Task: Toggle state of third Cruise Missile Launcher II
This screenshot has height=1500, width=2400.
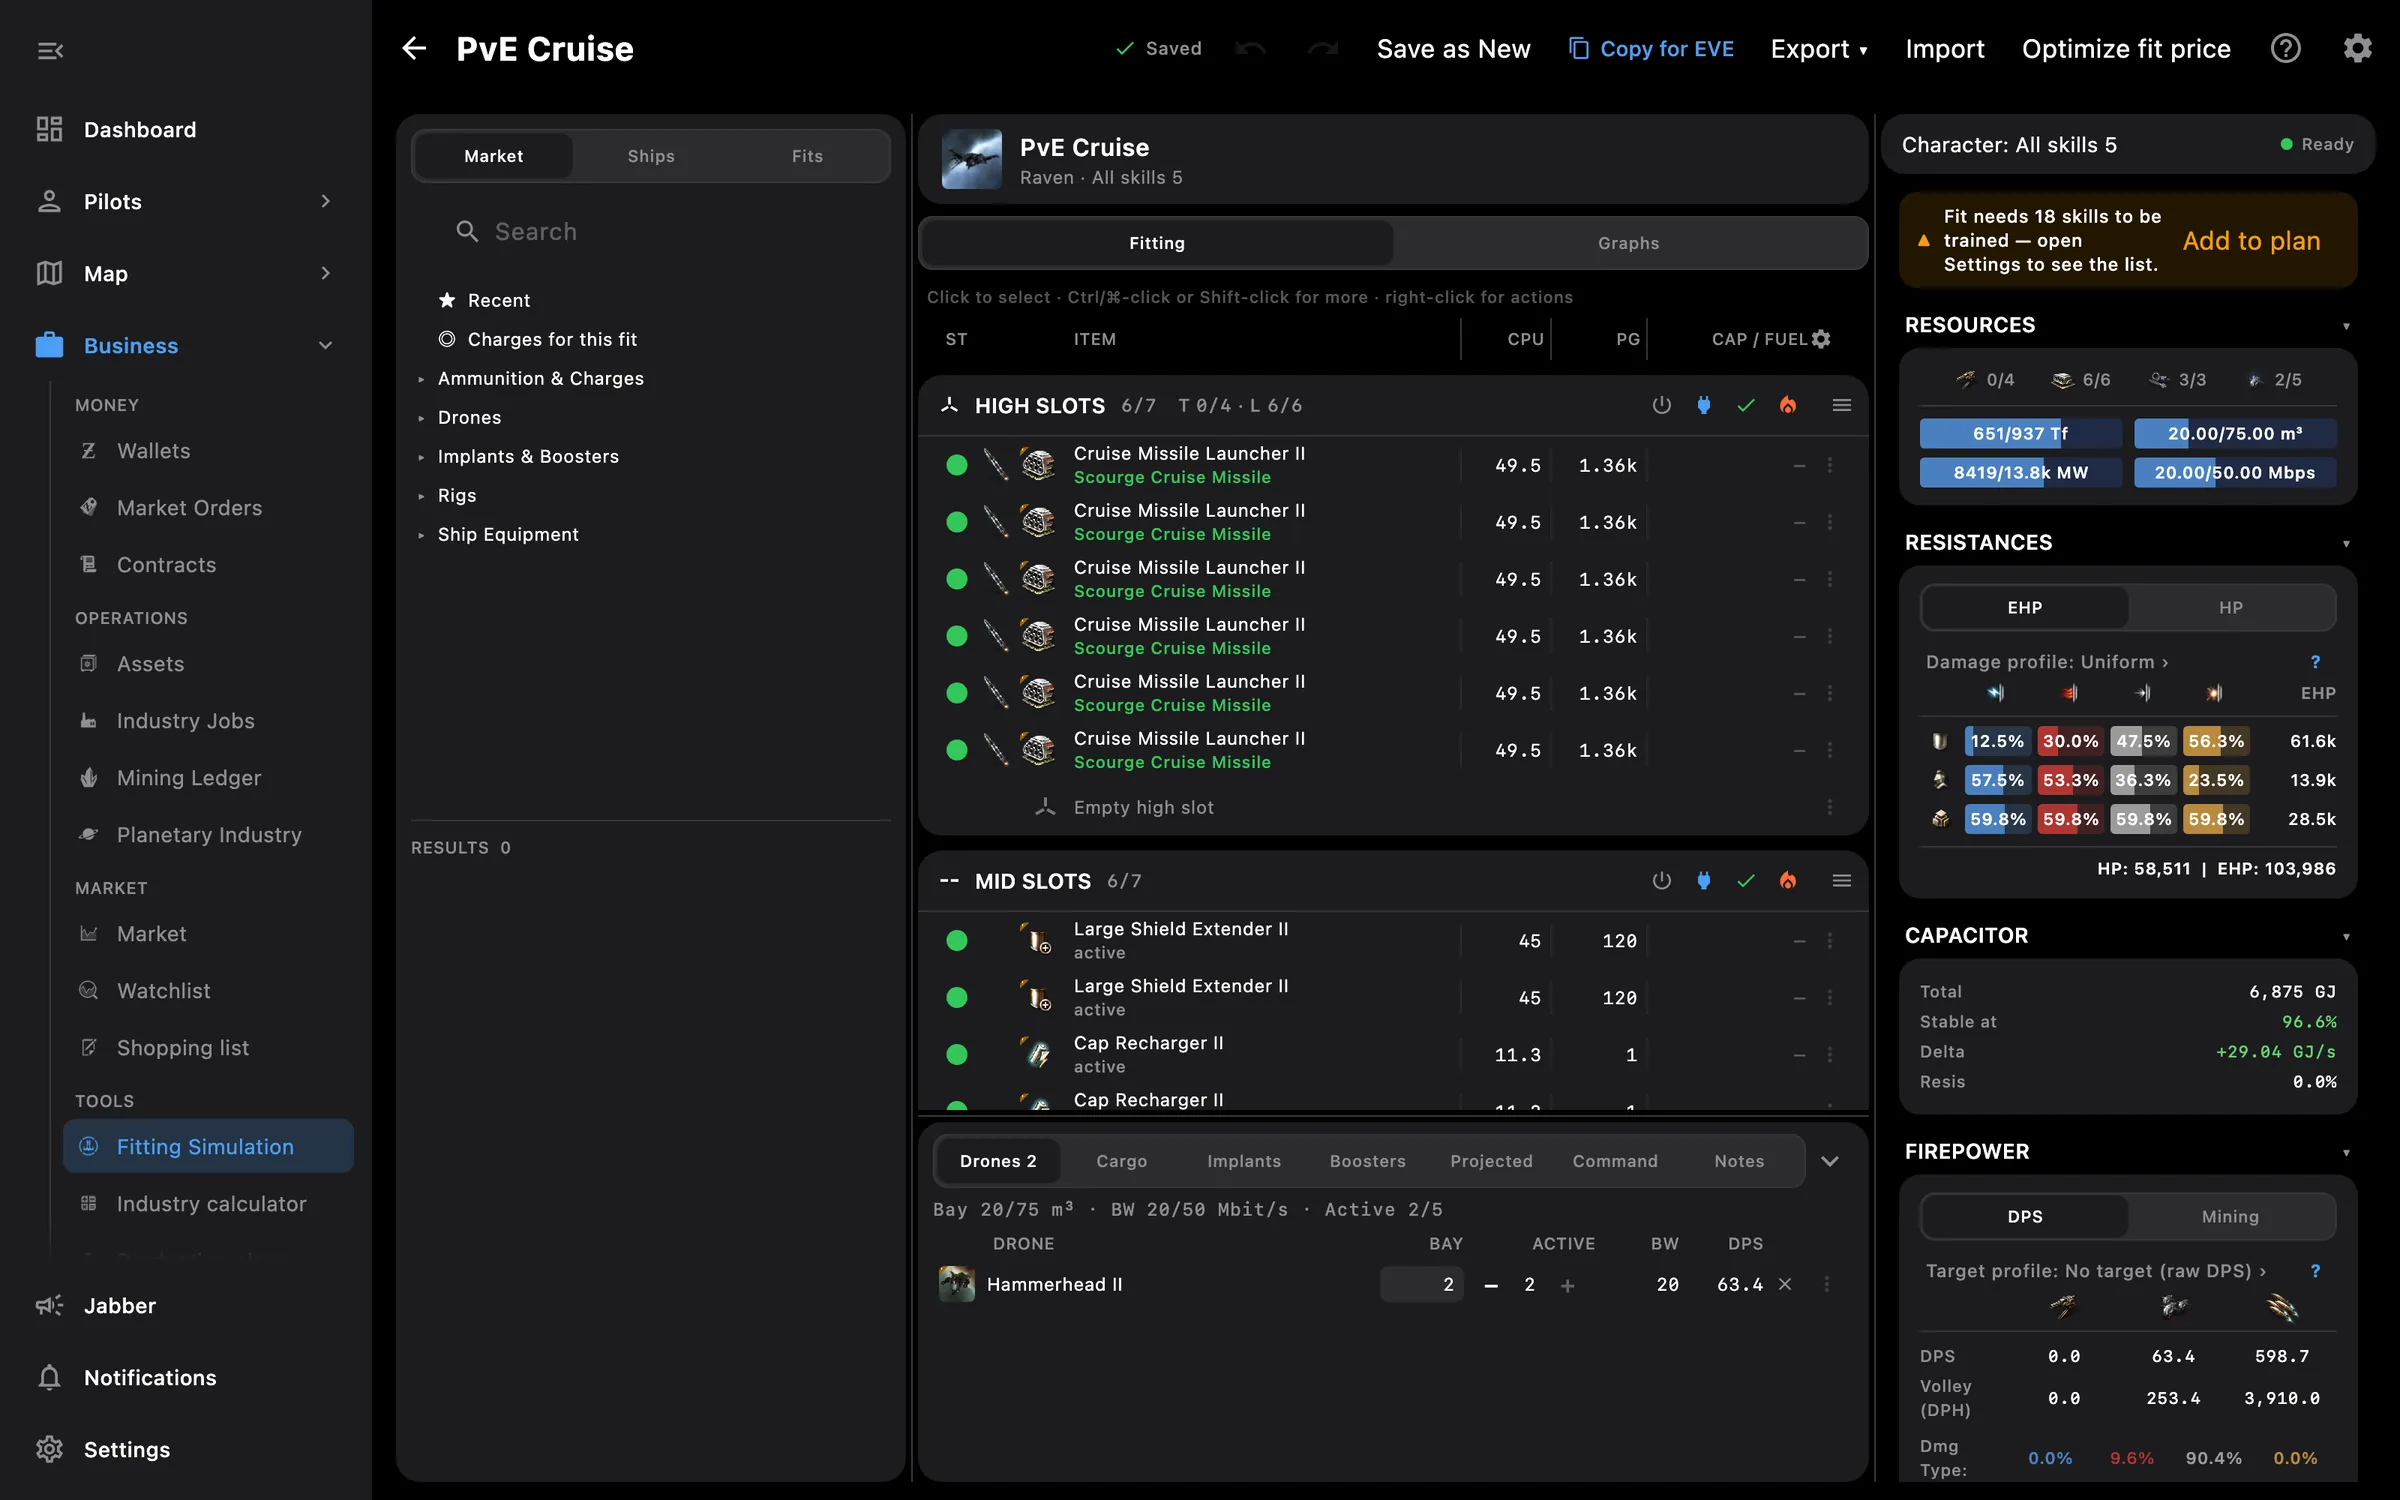Action: coord(957,579)
